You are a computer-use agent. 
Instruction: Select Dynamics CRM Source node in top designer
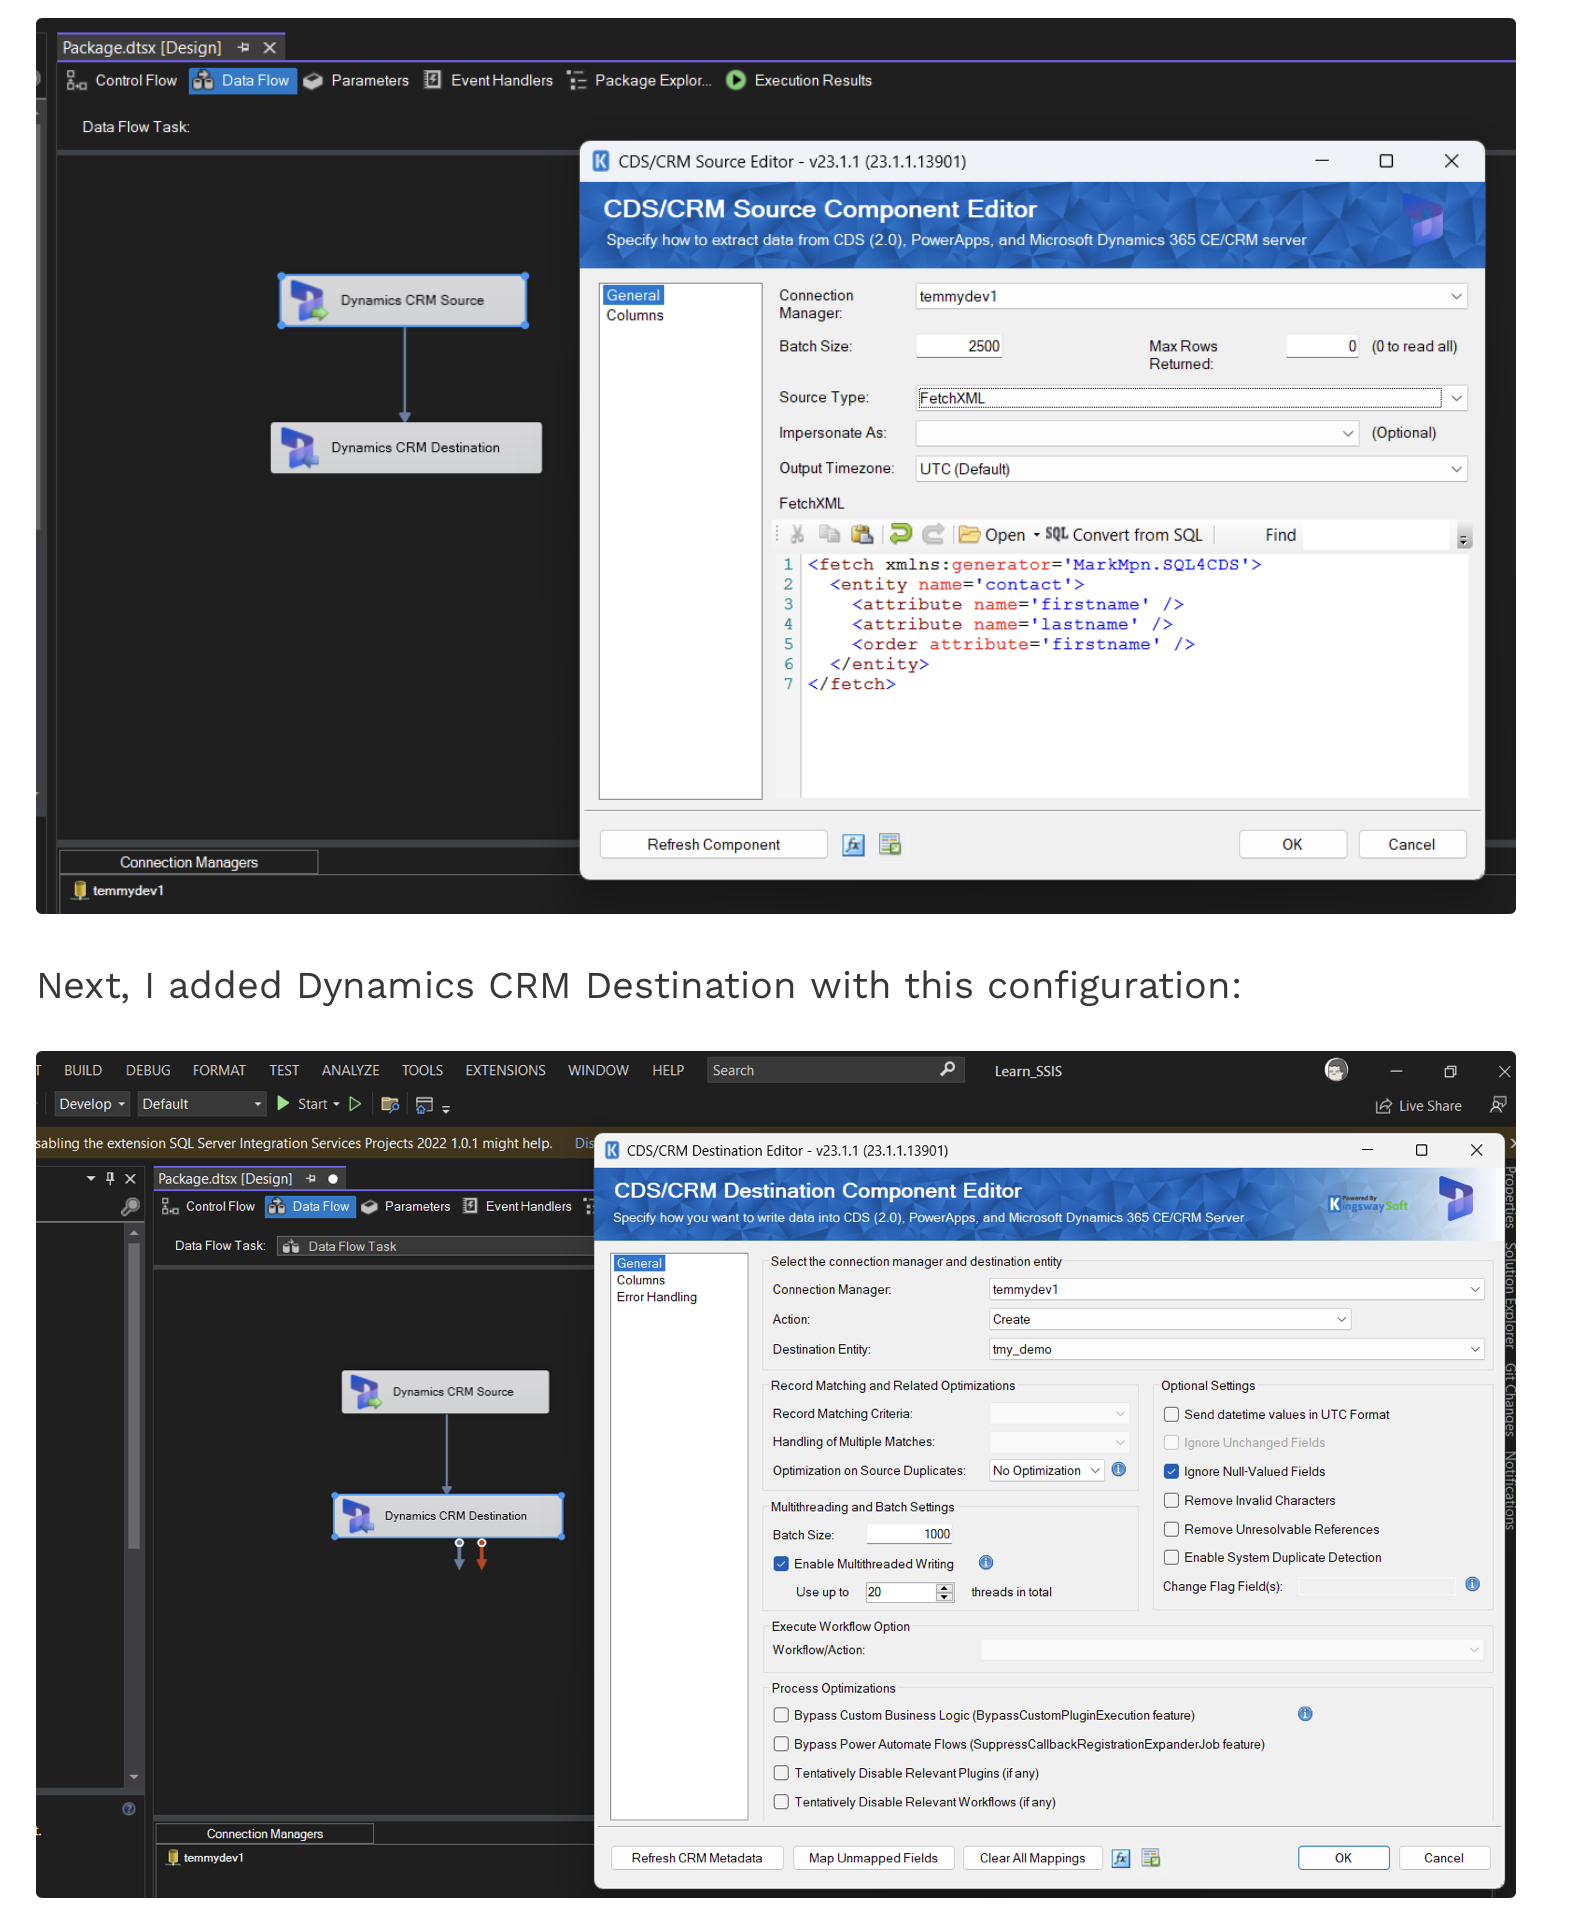coord(404,300)
